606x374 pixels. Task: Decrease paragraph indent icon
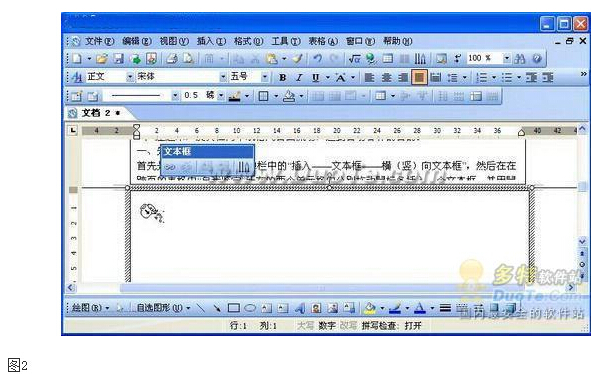point(531,77)
